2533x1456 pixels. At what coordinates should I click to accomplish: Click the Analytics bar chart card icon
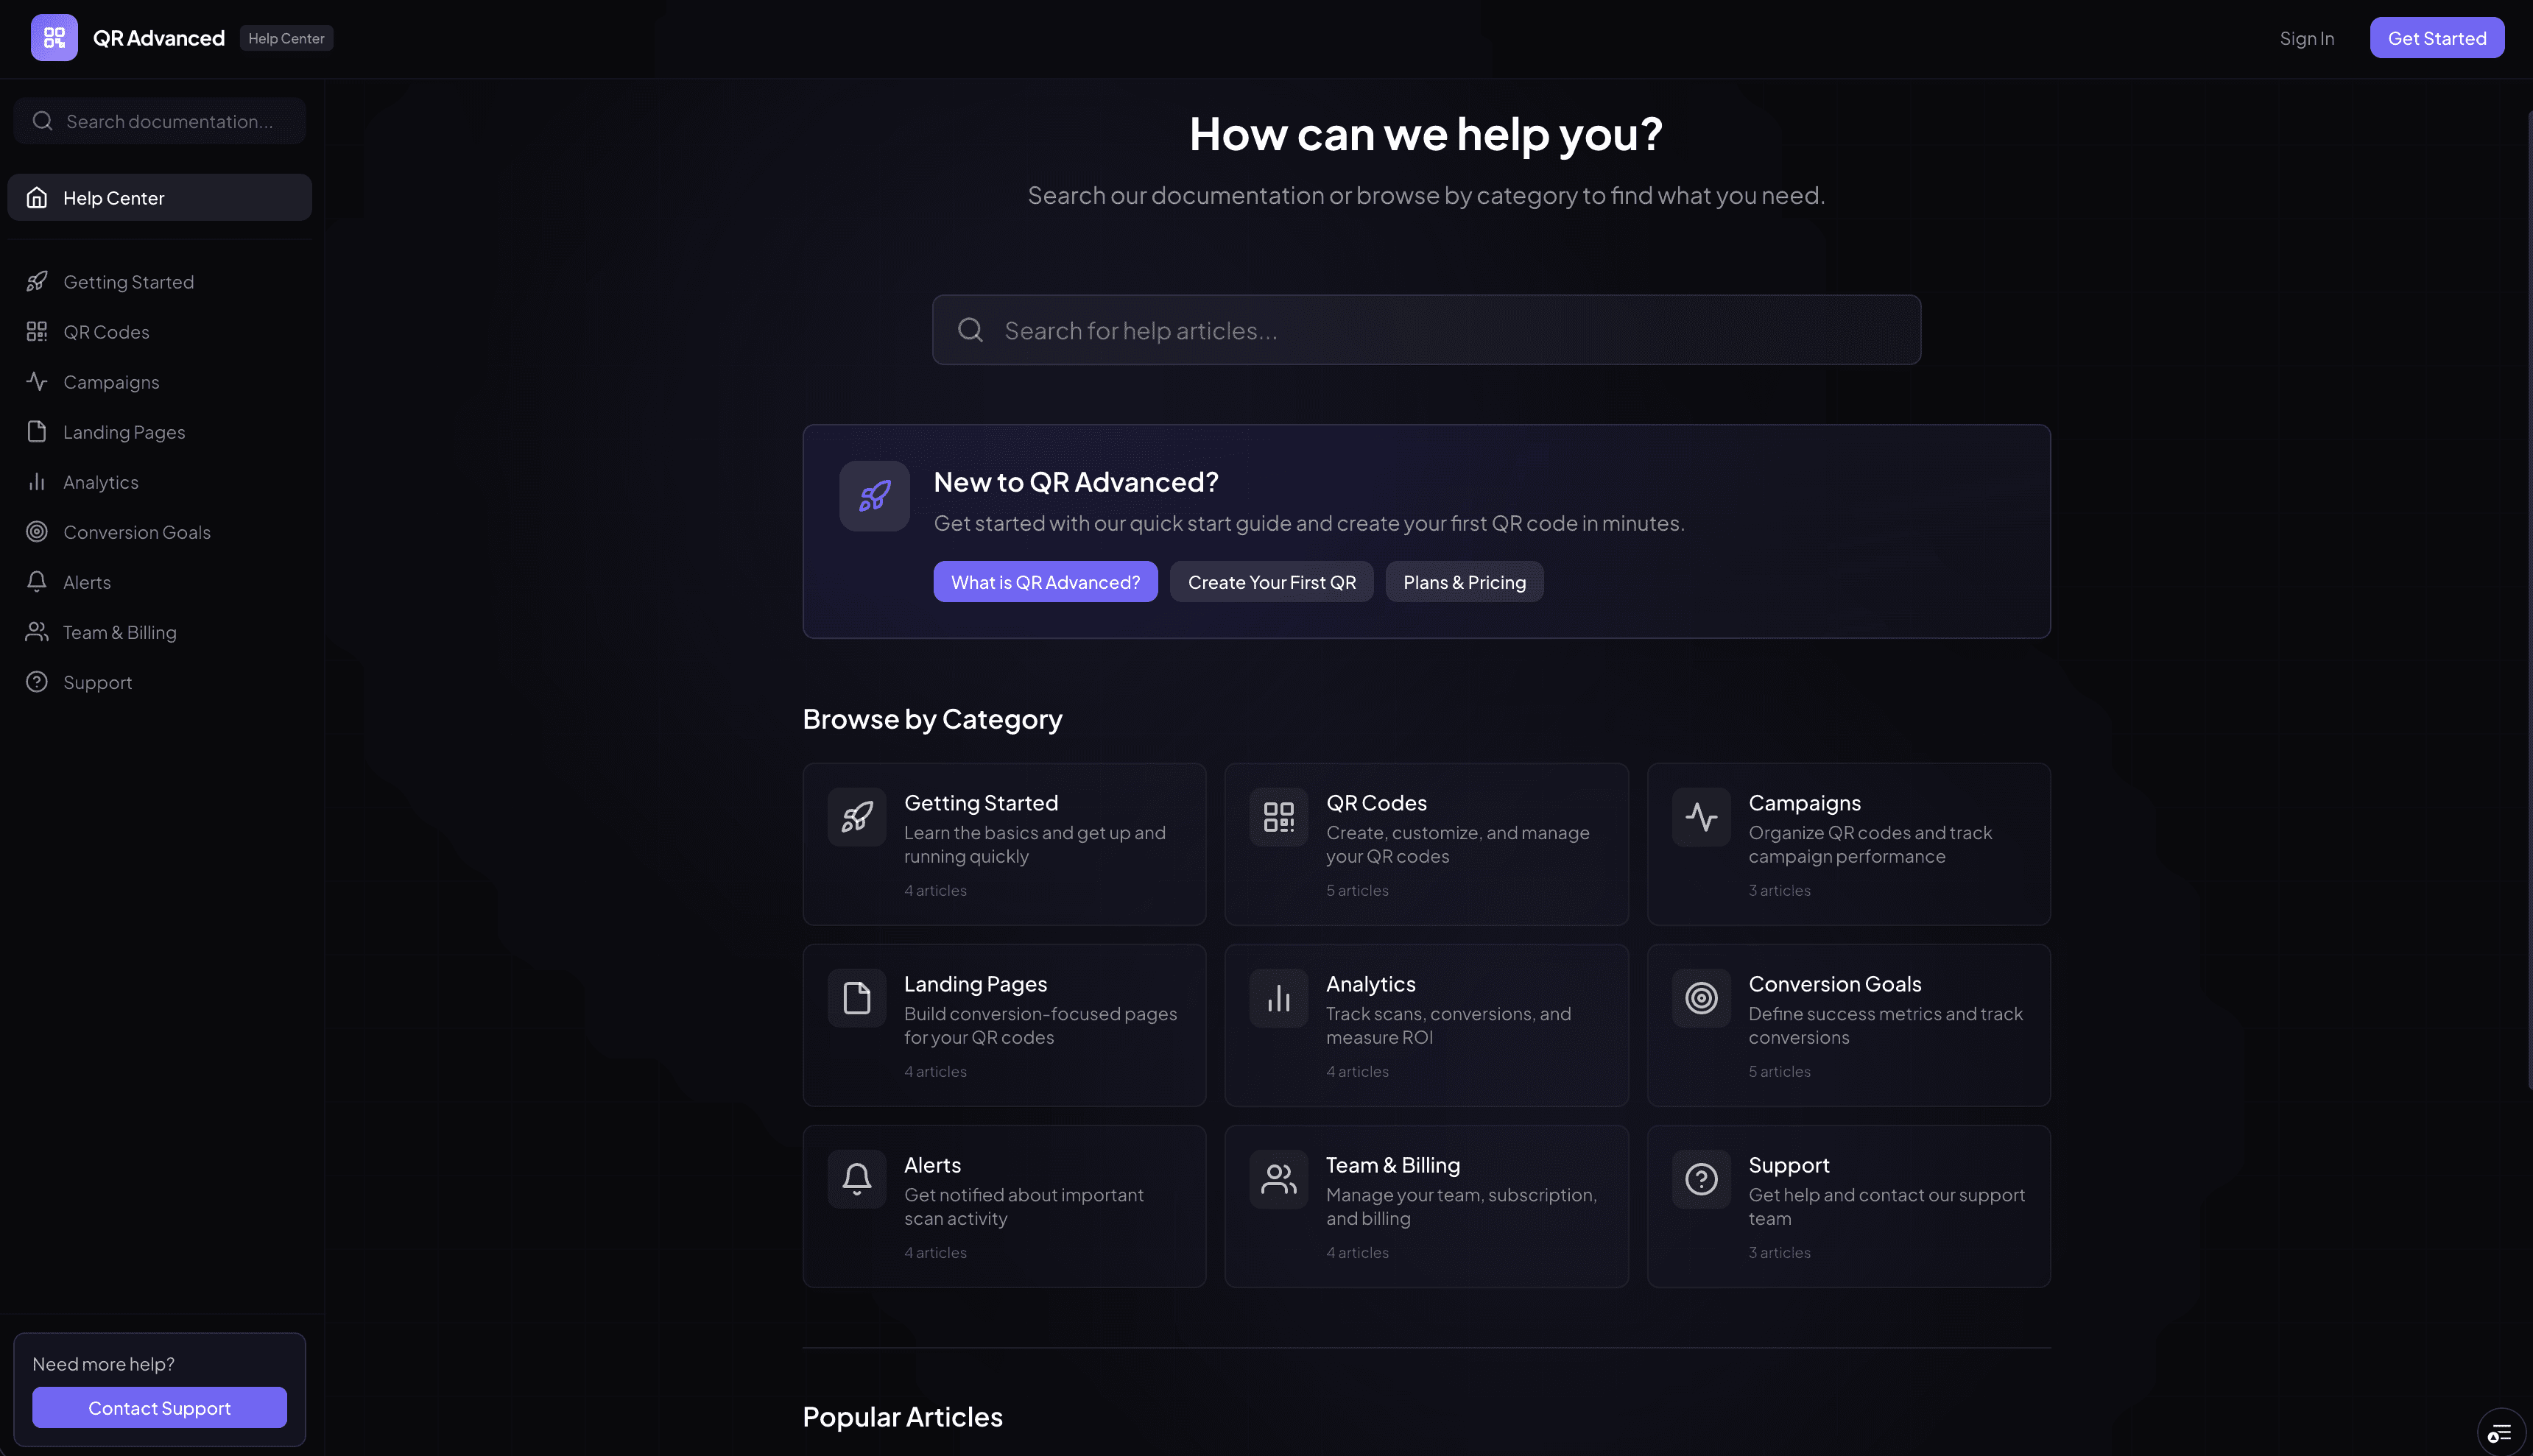click(1278, 998)
